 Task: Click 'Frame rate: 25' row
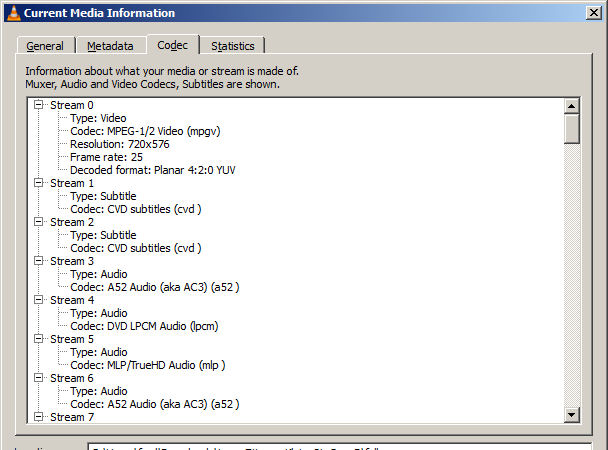[106, 157]
